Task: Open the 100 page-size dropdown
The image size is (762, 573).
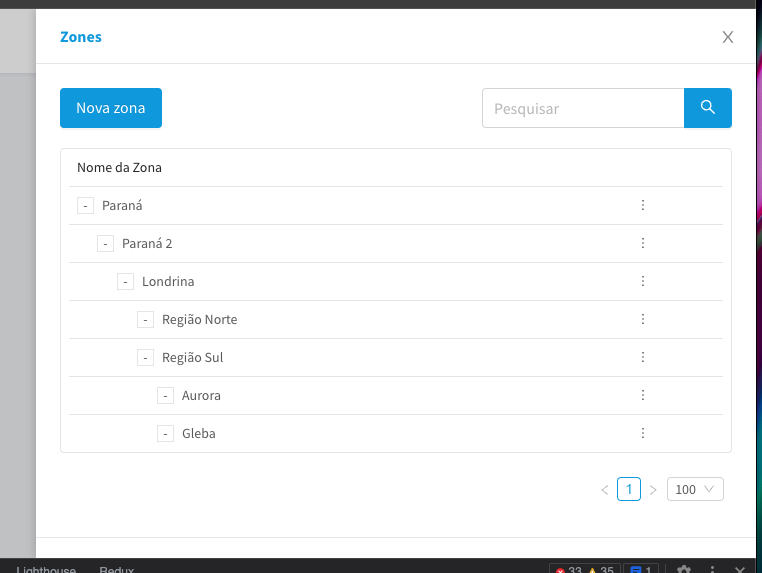Action: (x=694, y=489)
